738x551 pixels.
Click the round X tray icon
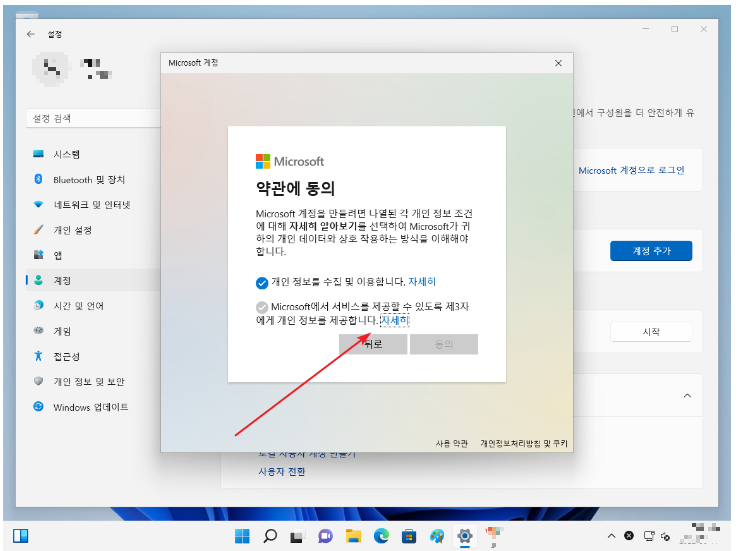(x=629, y=536)
